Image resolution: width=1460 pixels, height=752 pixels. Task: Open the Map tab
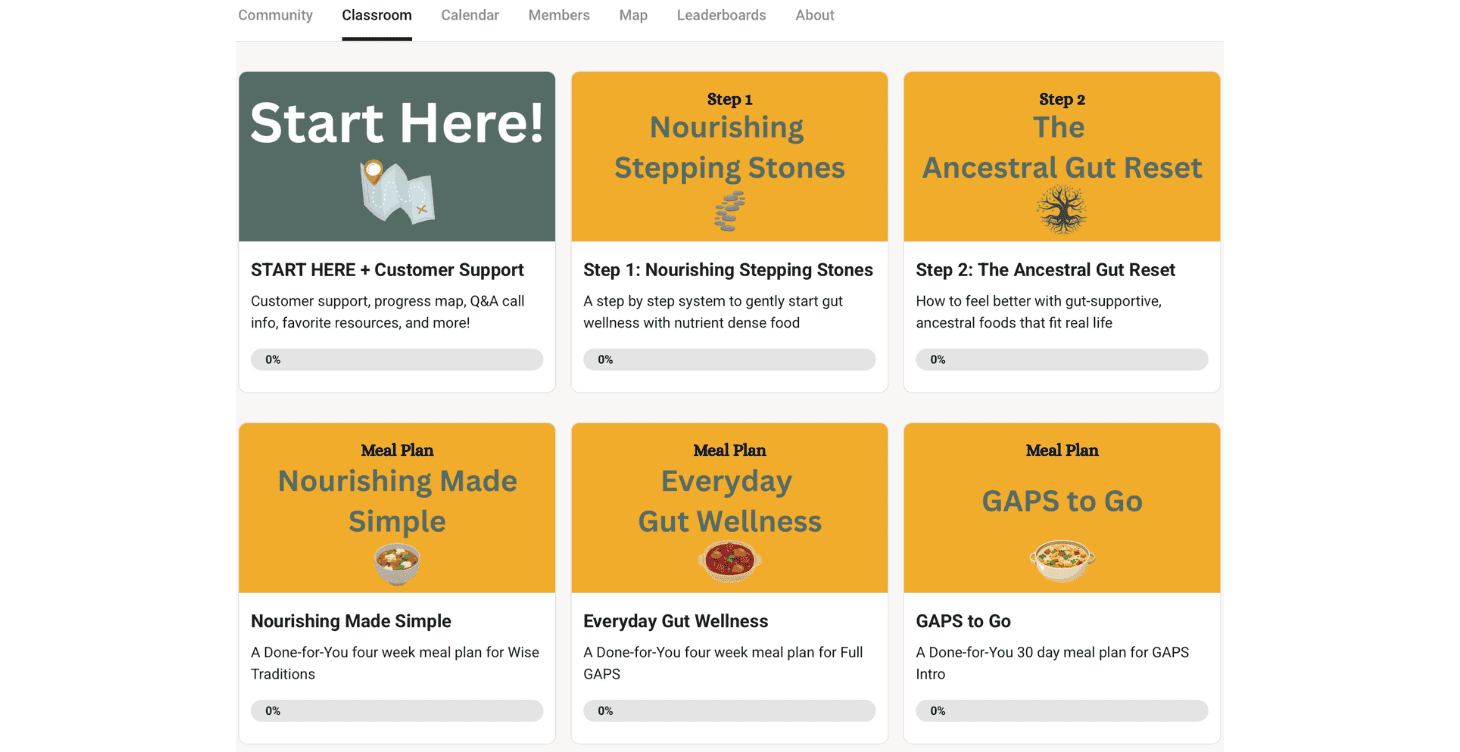[x=633, y=16]
